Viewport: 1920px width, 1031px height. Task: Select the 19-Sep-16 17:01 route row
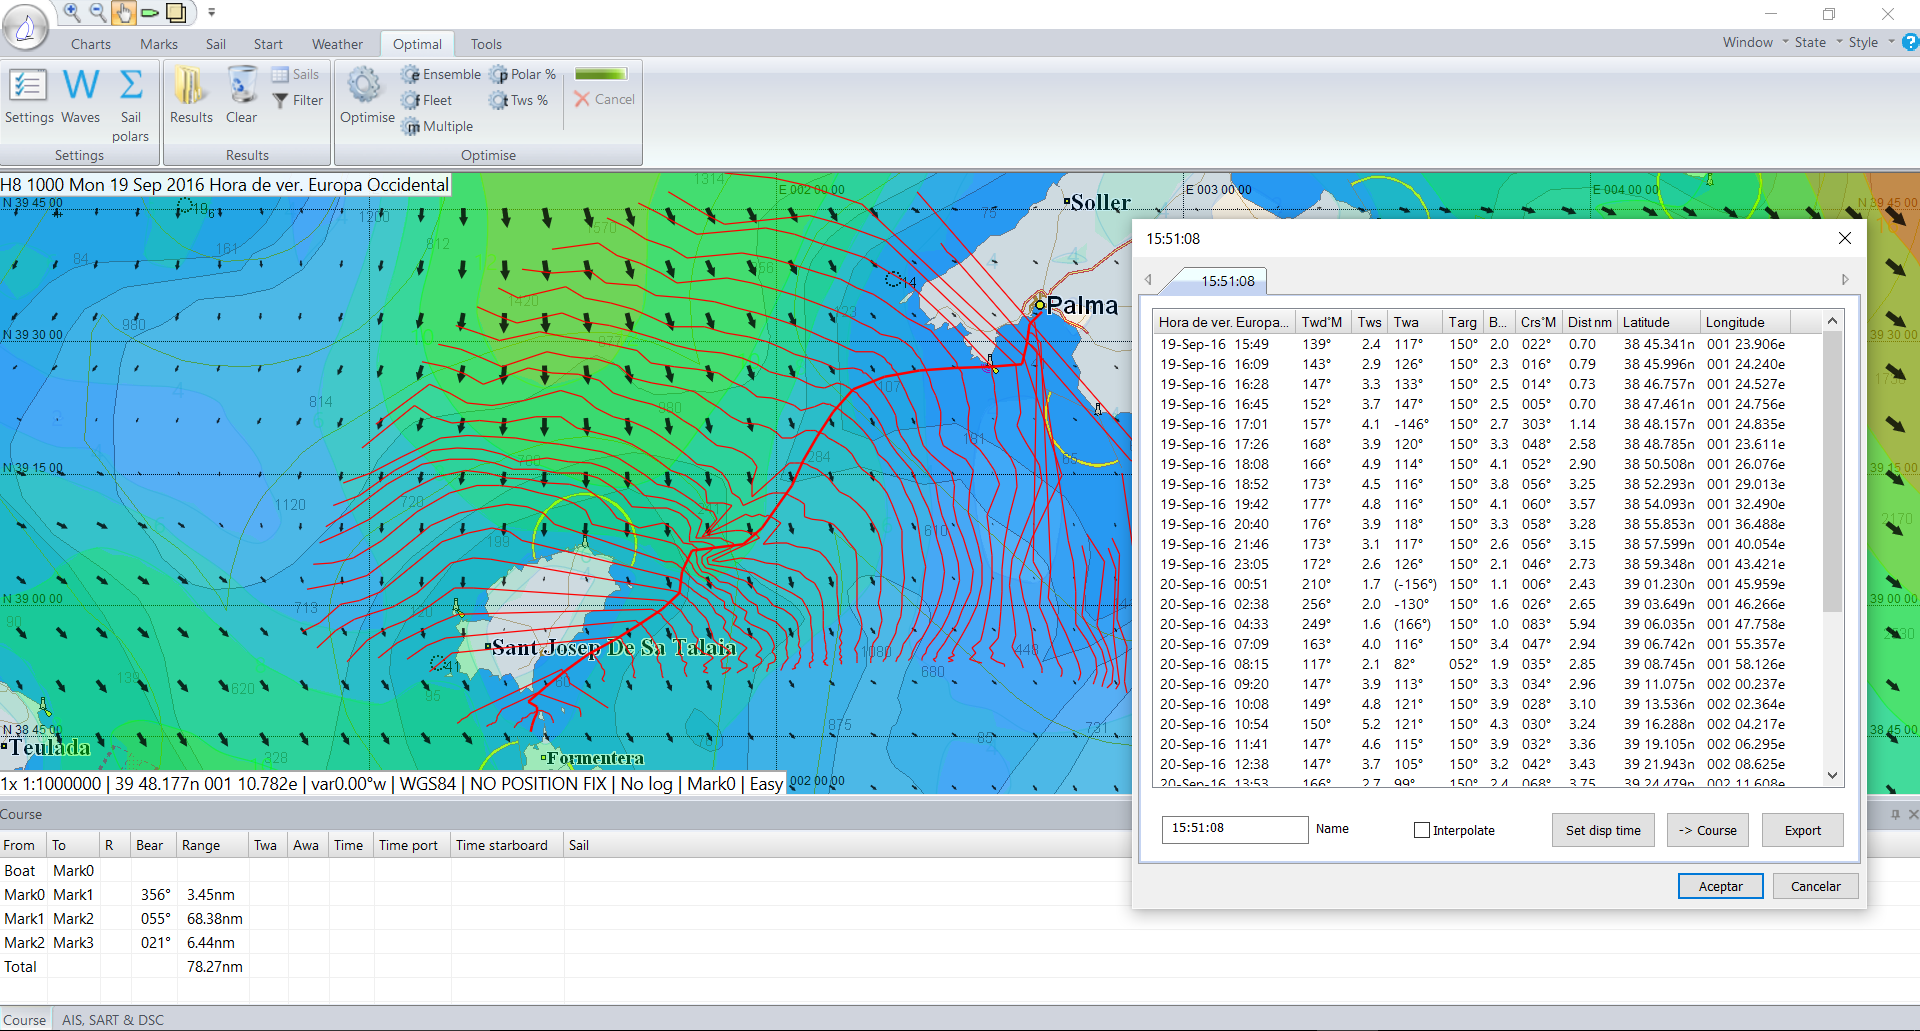1488,424
